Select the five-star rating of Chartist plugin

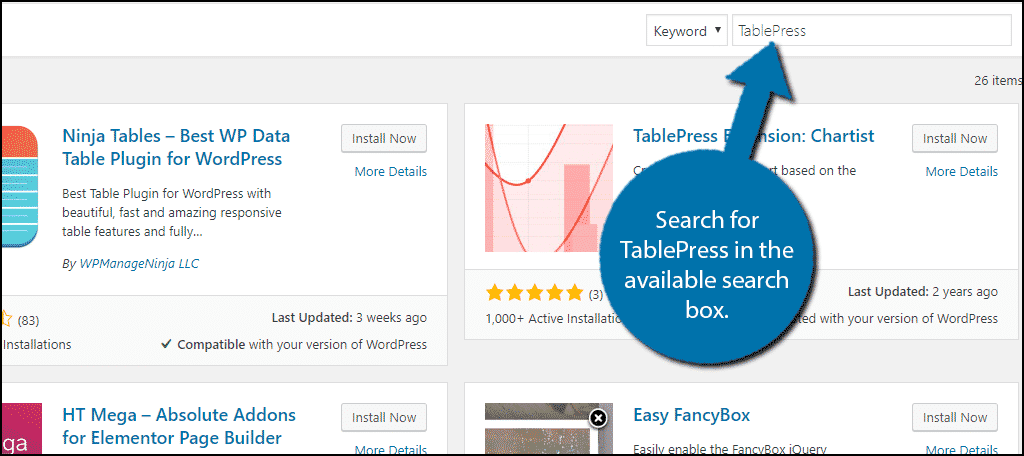pyautogui.click(x=534, y=293)
